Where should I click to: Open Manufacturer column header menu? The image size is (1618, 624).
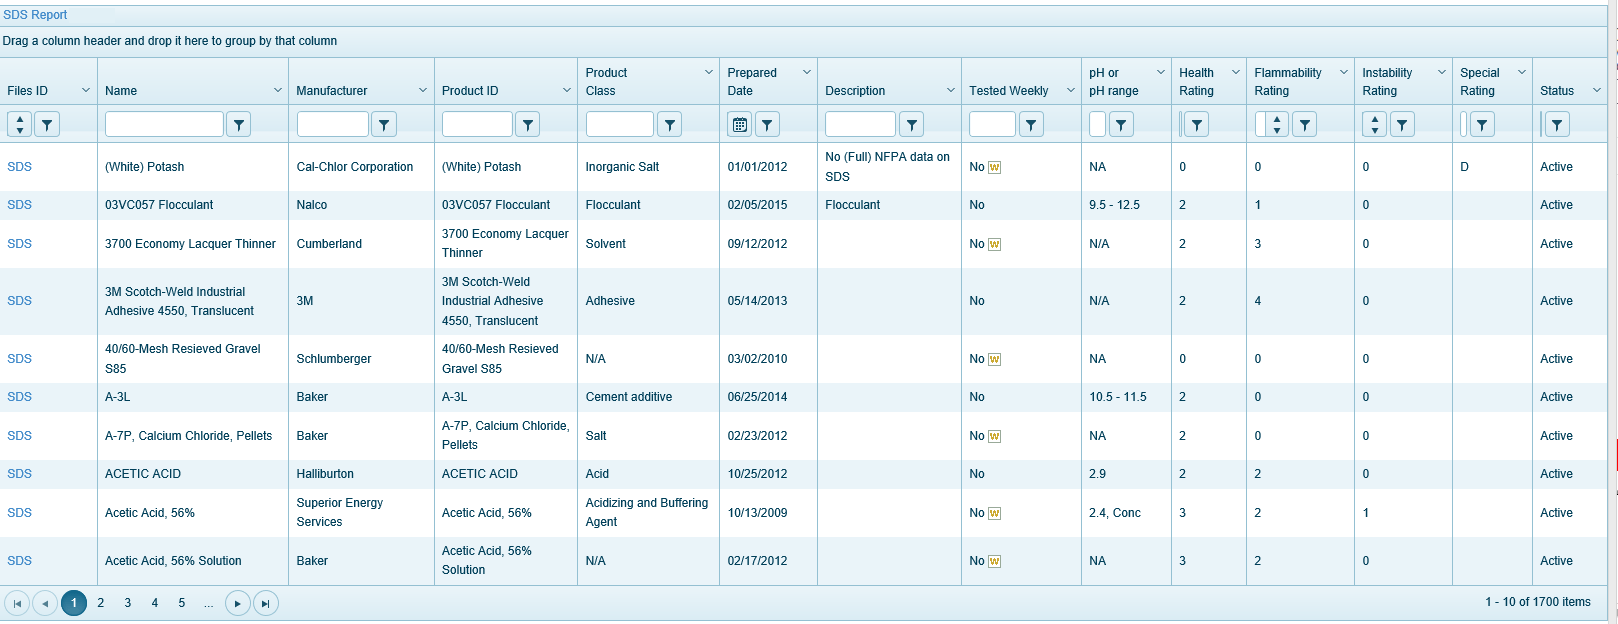pyautogui.click(x=423, y=90)
